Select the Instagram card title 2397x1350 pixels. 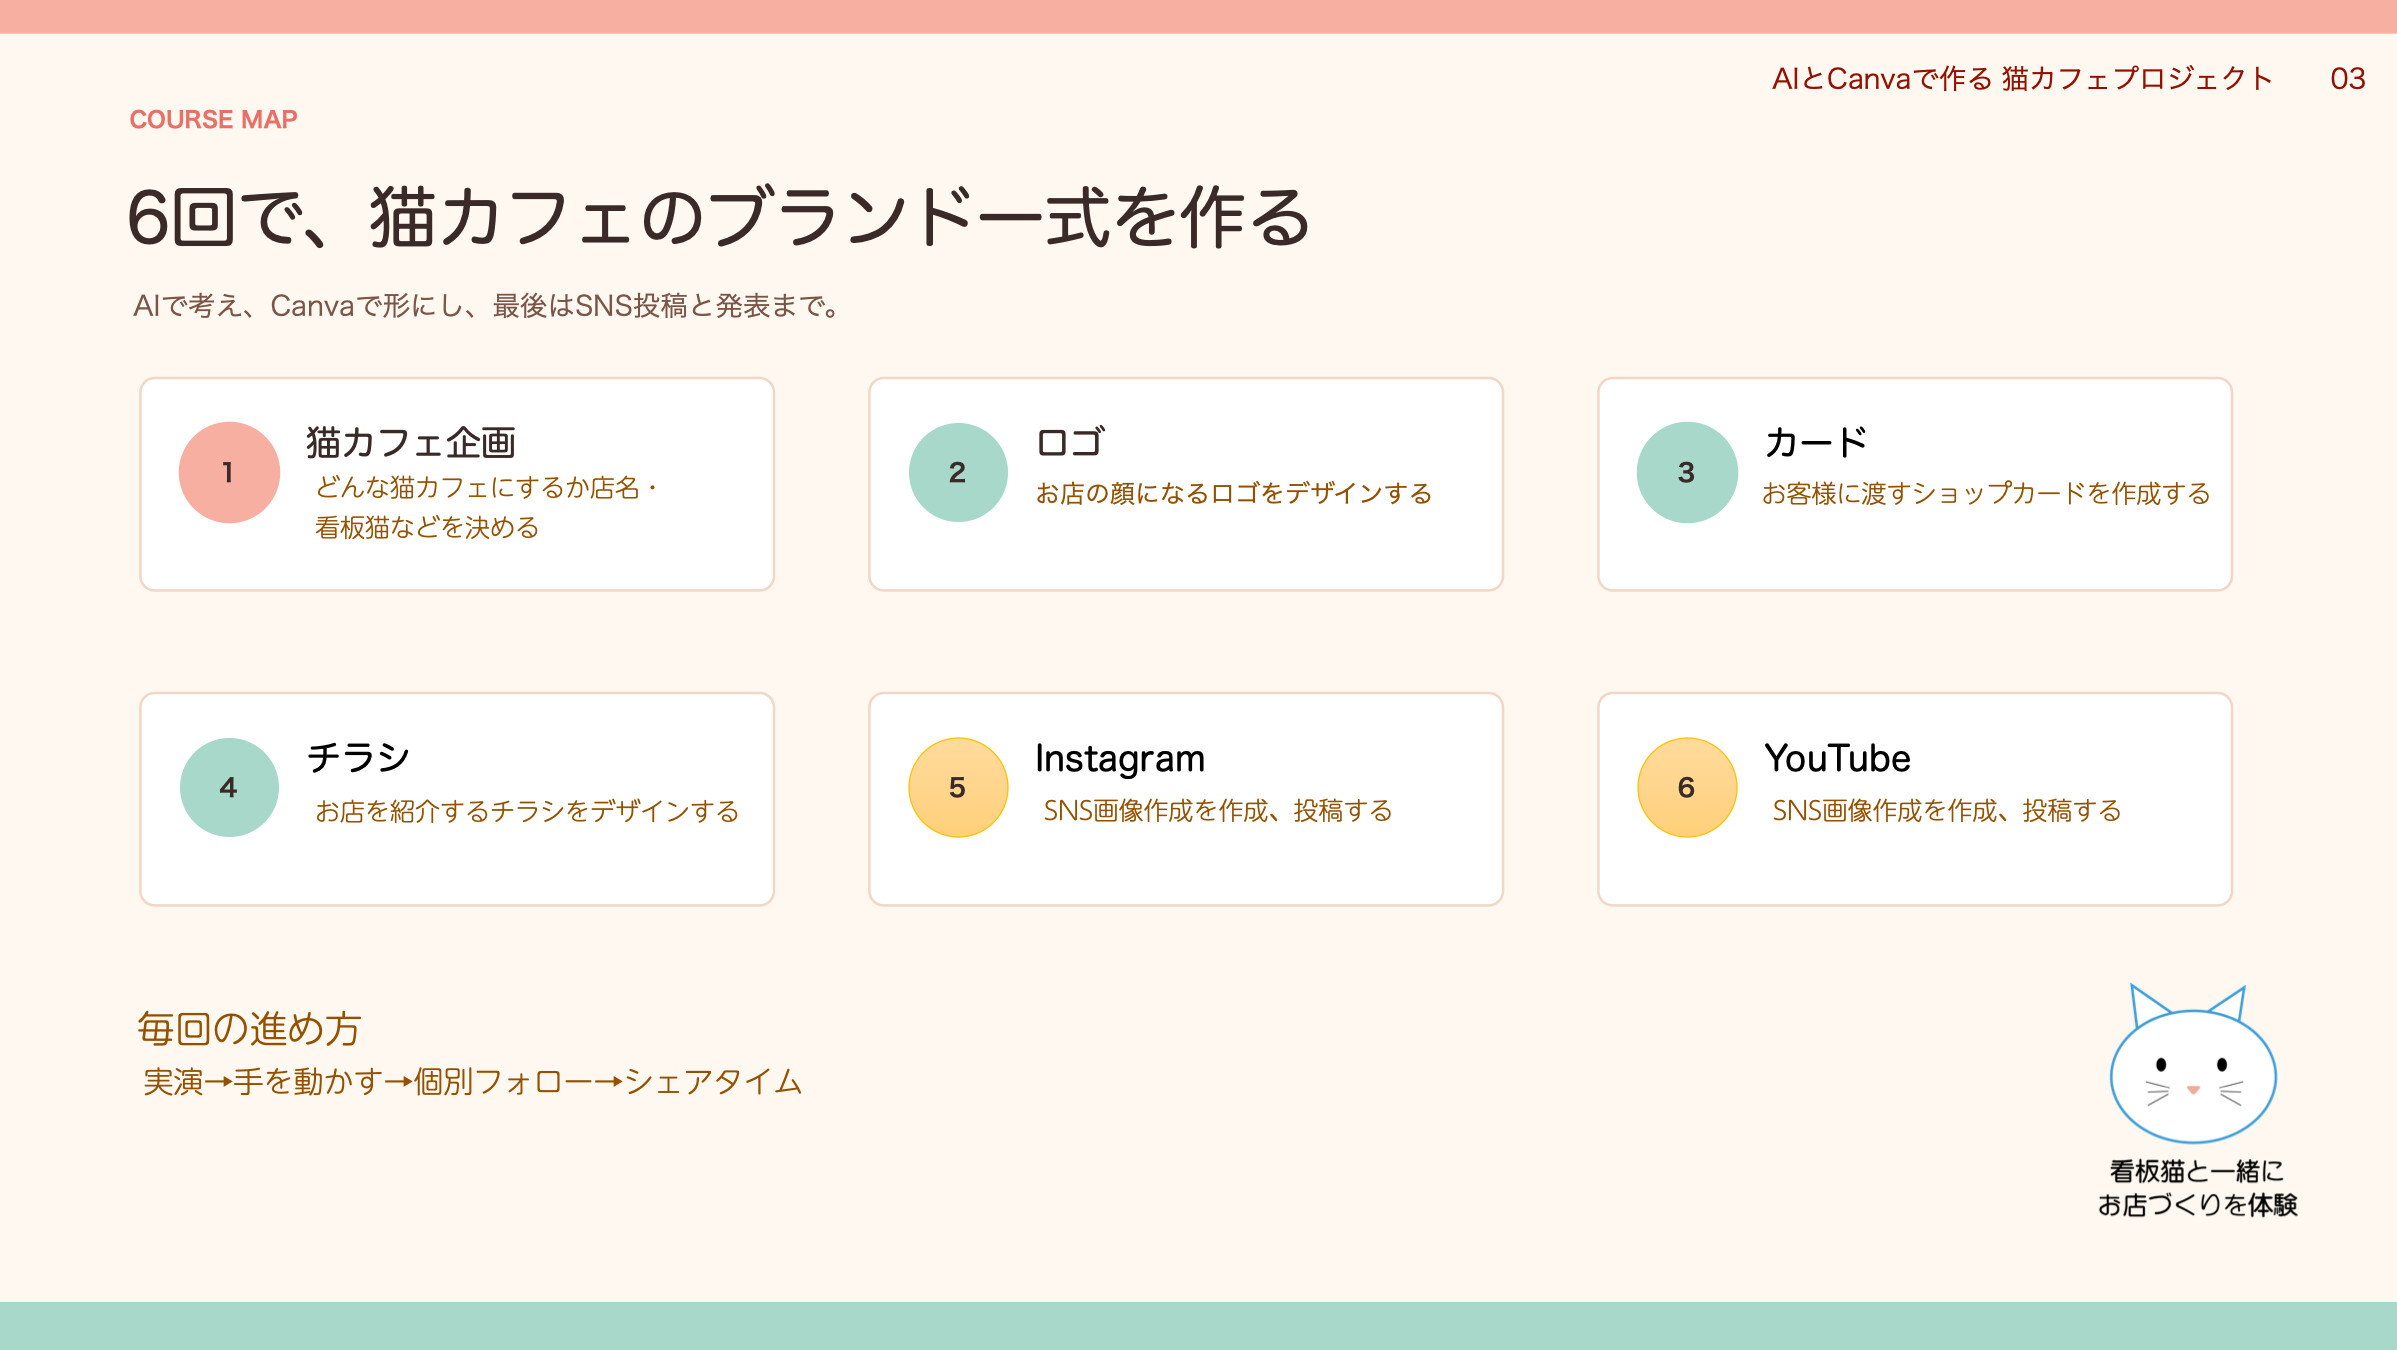point(1120,759)
